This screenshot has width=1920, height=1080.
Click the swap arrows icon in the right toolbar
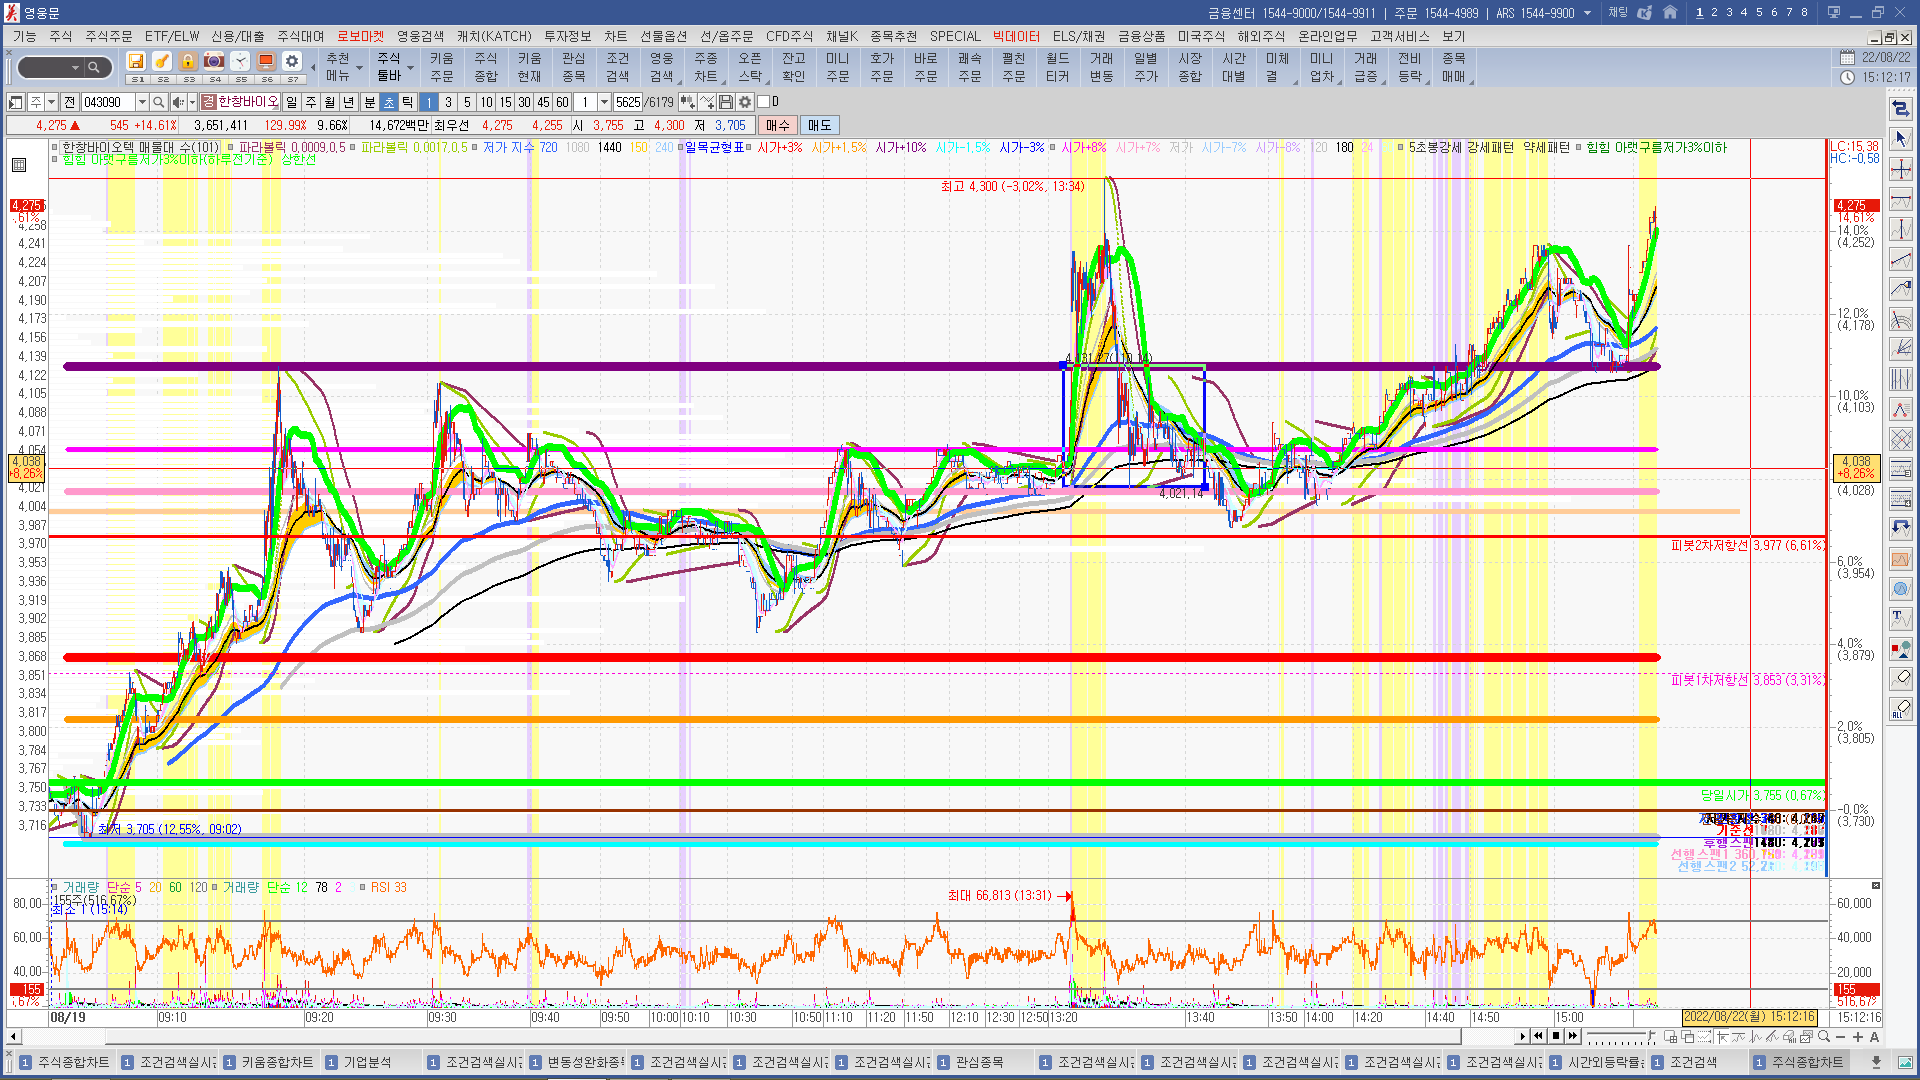(x=1901, y=108)
